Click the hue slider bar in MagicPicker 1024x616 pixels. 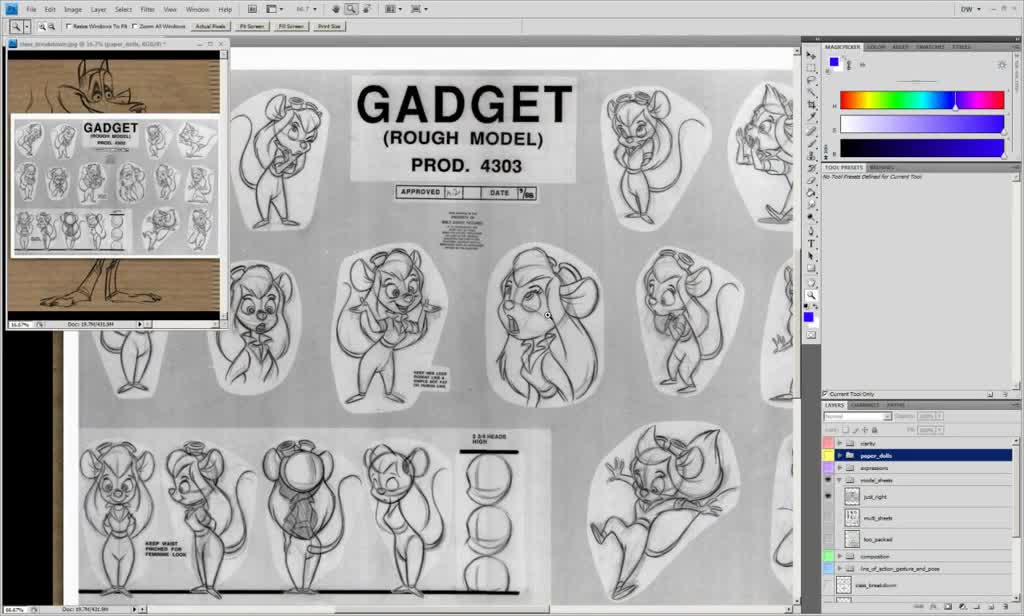click(921, 100)
